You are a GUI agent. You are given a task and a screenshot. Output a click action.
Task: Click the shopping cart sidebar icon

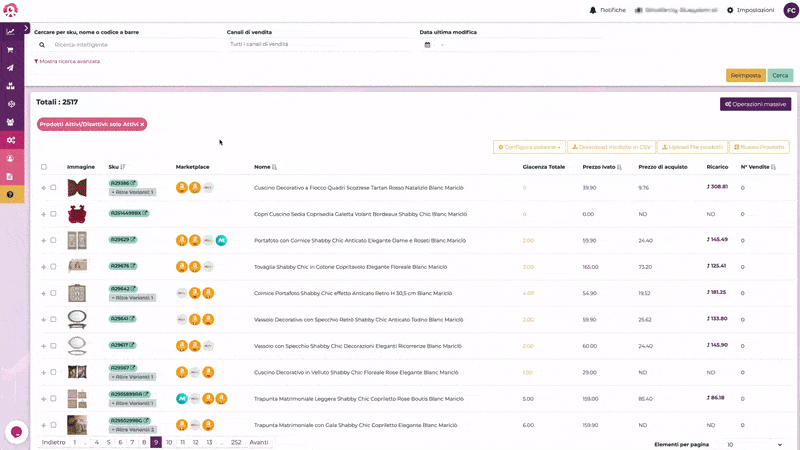pyautogui.click(x=10, y=49)
